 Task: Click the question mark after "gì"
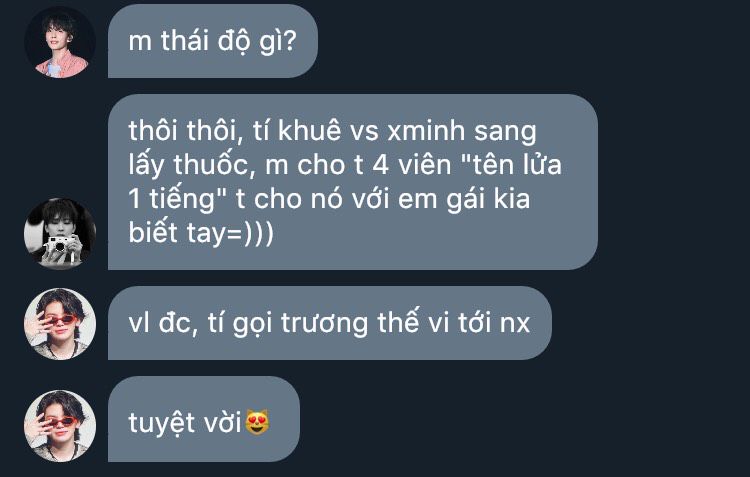coord(290,41)
